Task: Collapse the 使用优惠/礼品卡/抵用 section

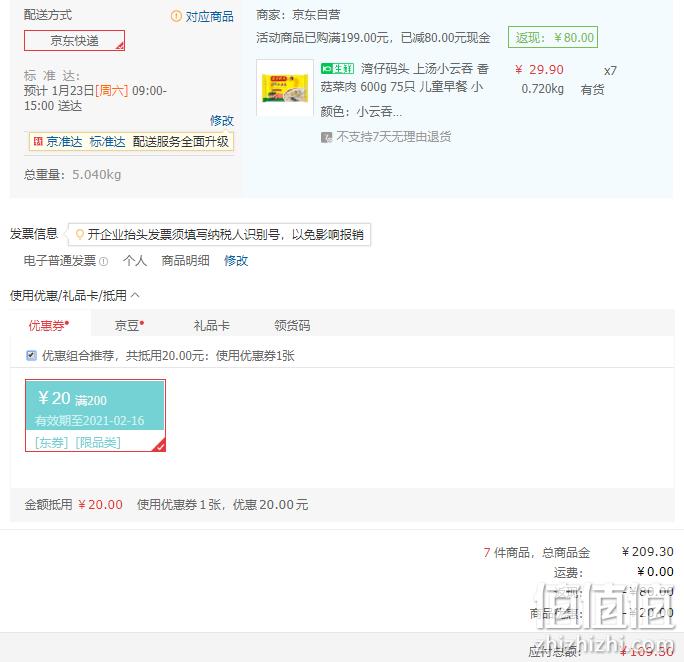Action: click(x=135, y=295)
